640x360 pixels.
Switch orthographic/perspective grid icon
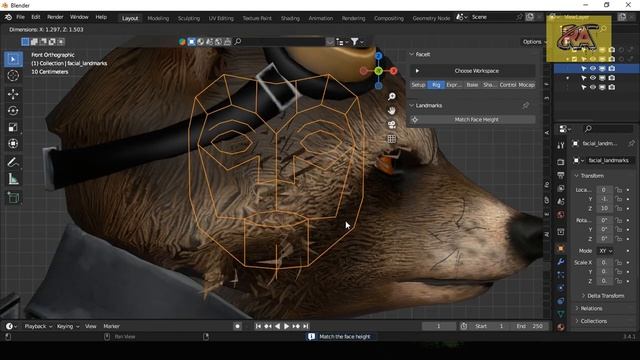(392, 139)
